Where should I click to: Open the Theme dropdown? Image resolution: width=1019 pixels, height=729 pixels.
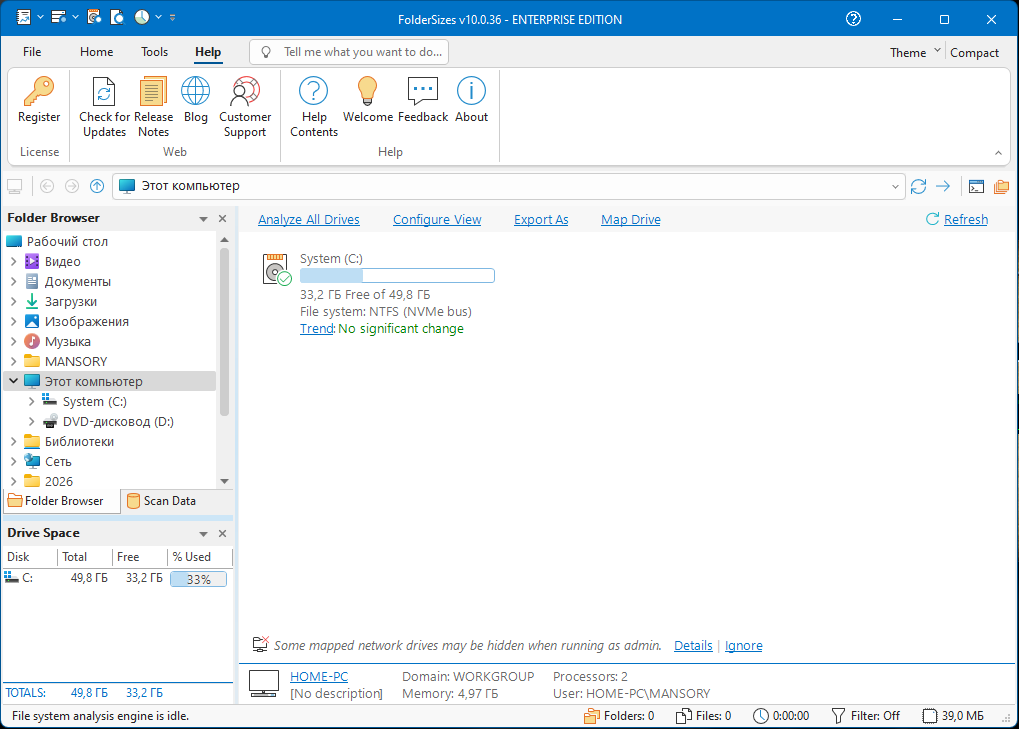[x=915, y=53]
